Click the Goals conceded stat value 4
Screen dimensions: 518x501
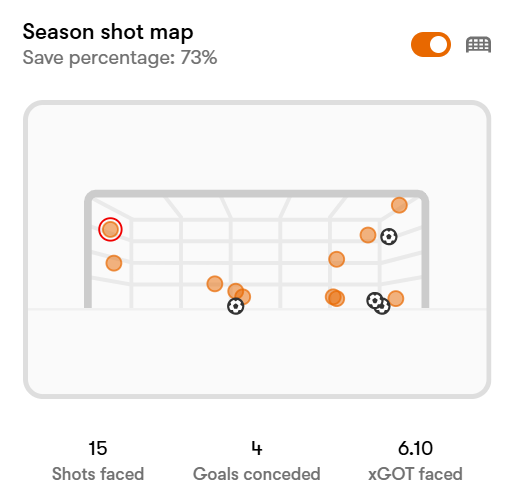click(257, 448)
